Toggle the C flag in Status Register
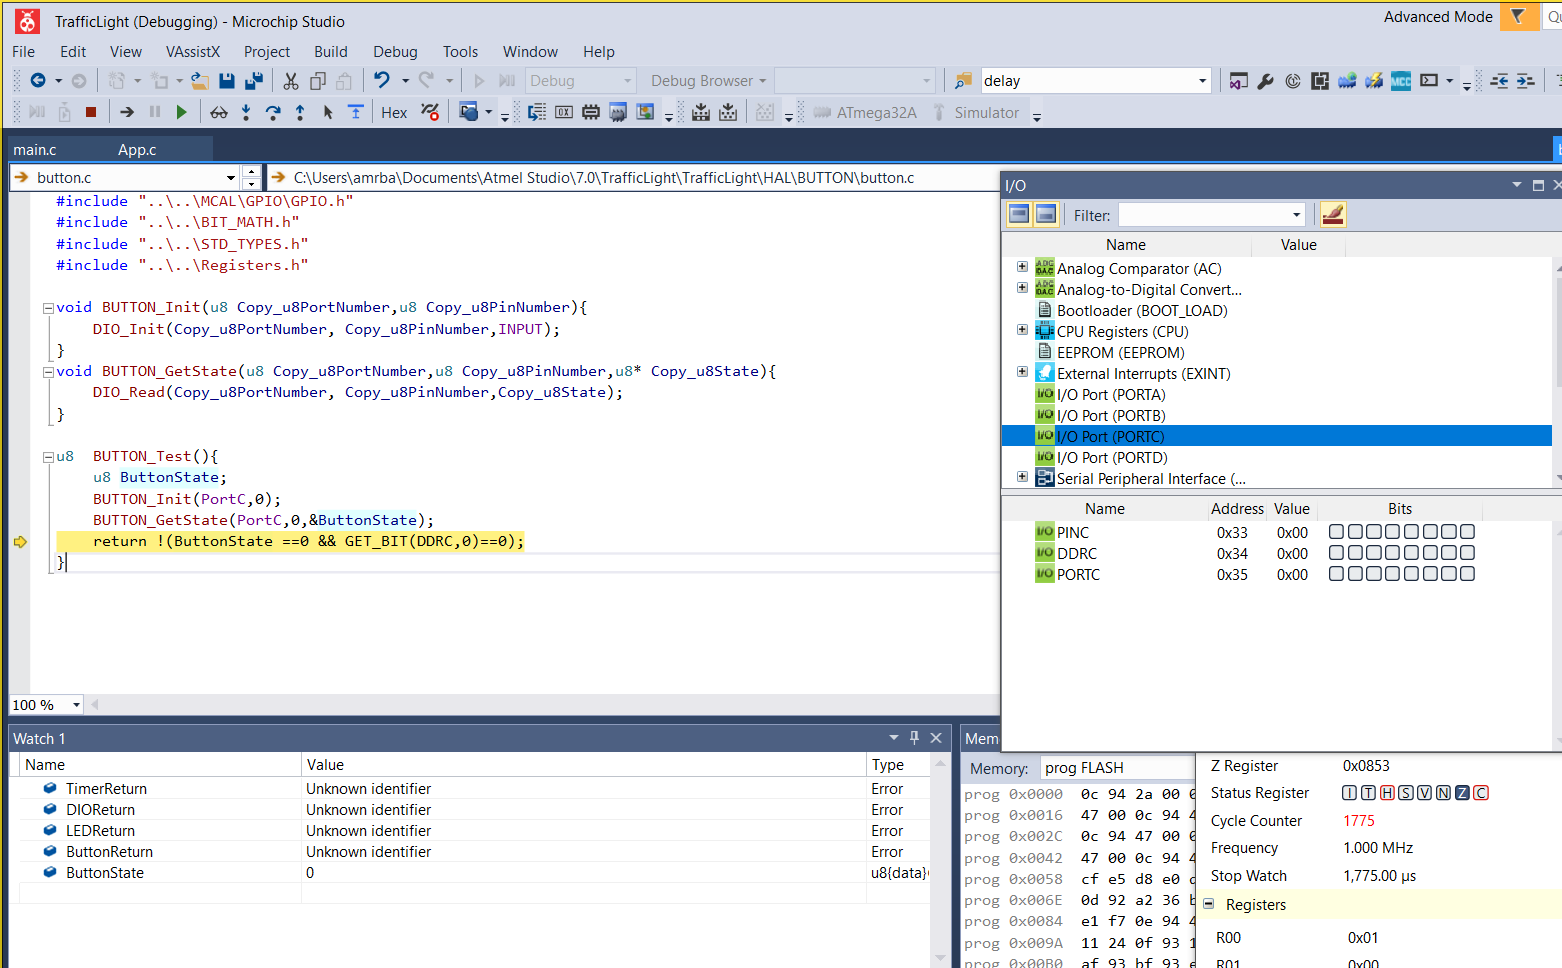Image resolution: width=1562 pixels, height=968 pixels. (x=1481, y=793)
